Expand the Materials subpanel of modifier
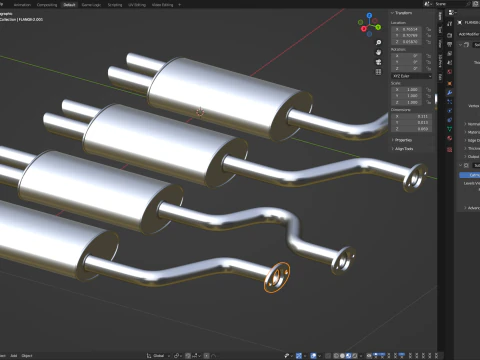480x360 pixels. tap(472, 132)
